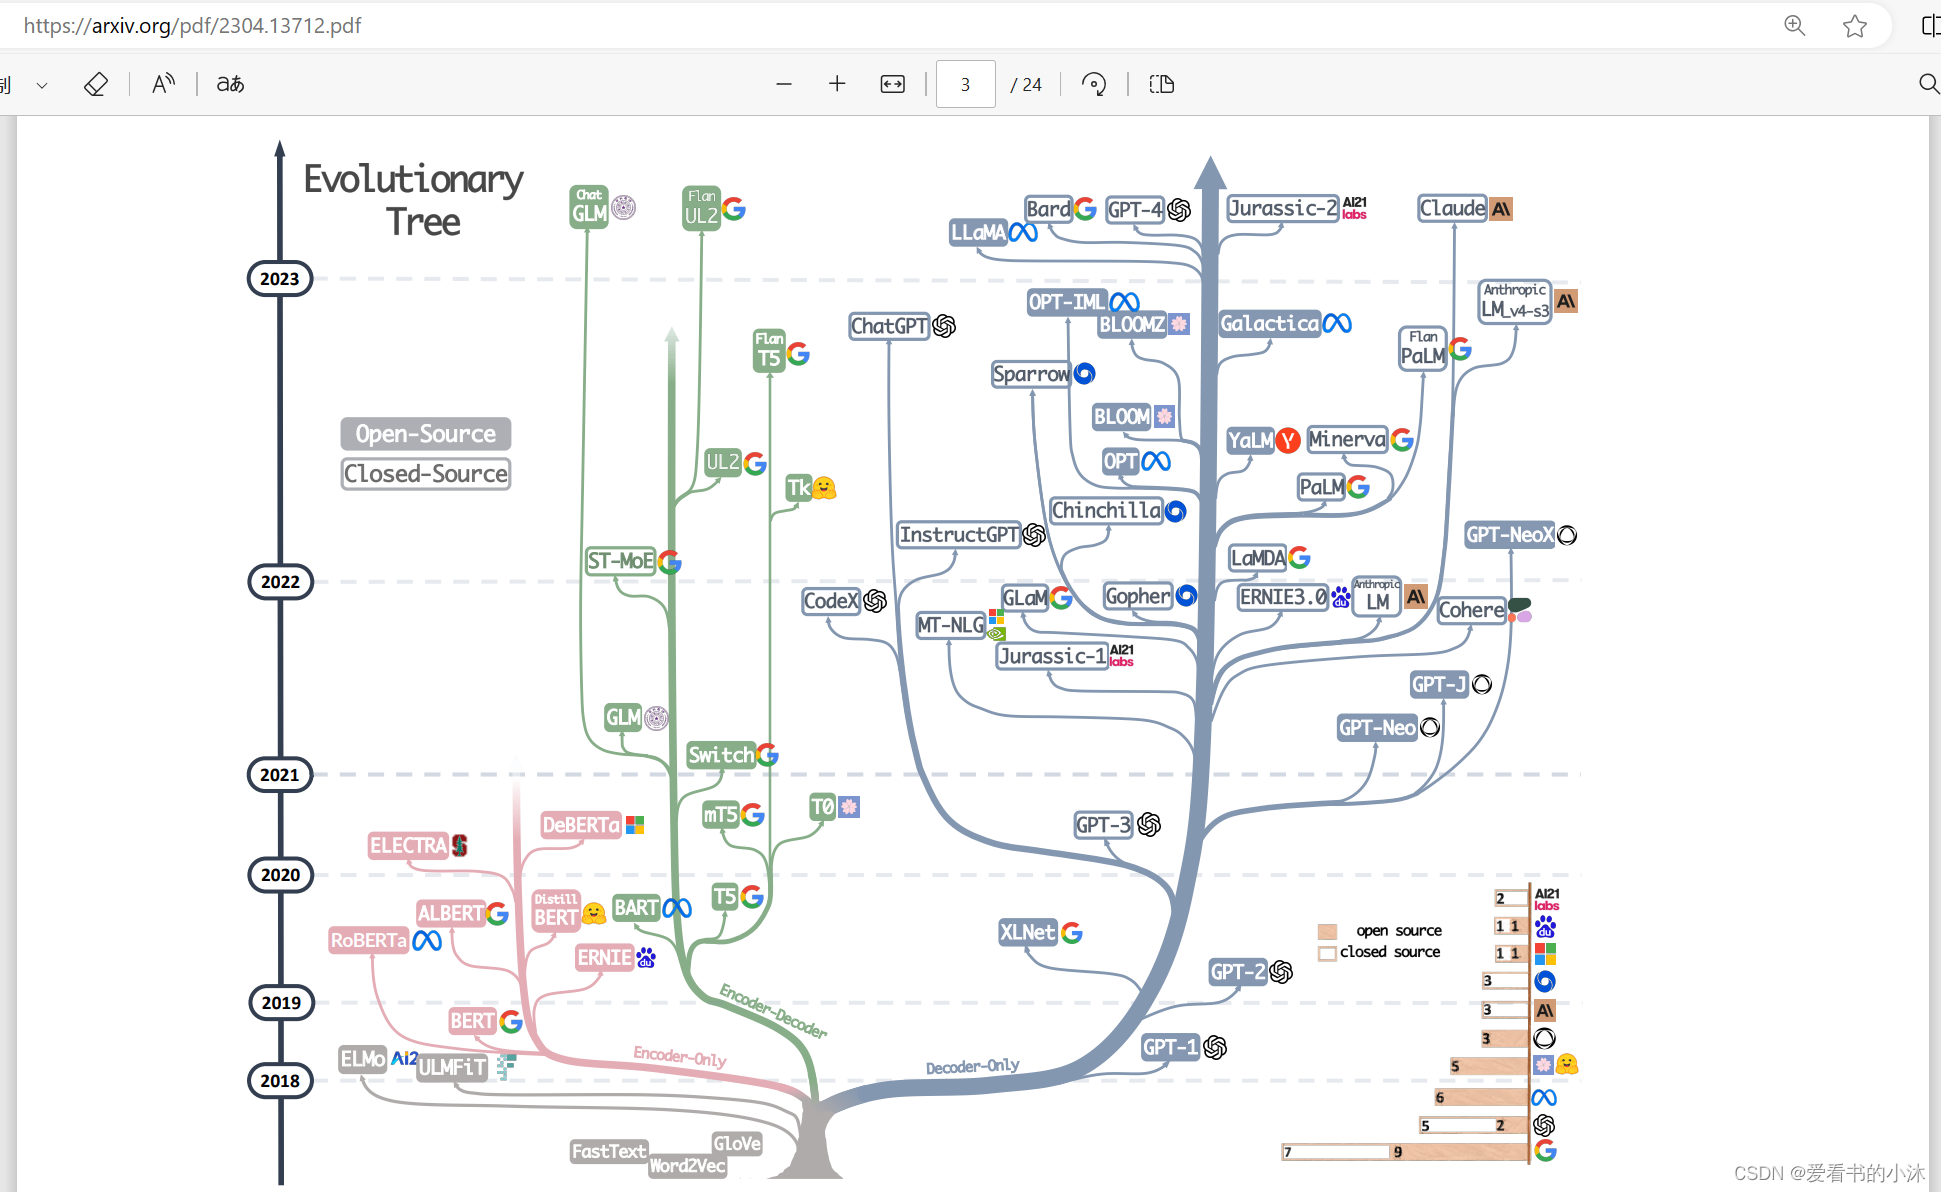Click the 2020 timeline marker
The image size is (1941, 1192).
point(280,875)
